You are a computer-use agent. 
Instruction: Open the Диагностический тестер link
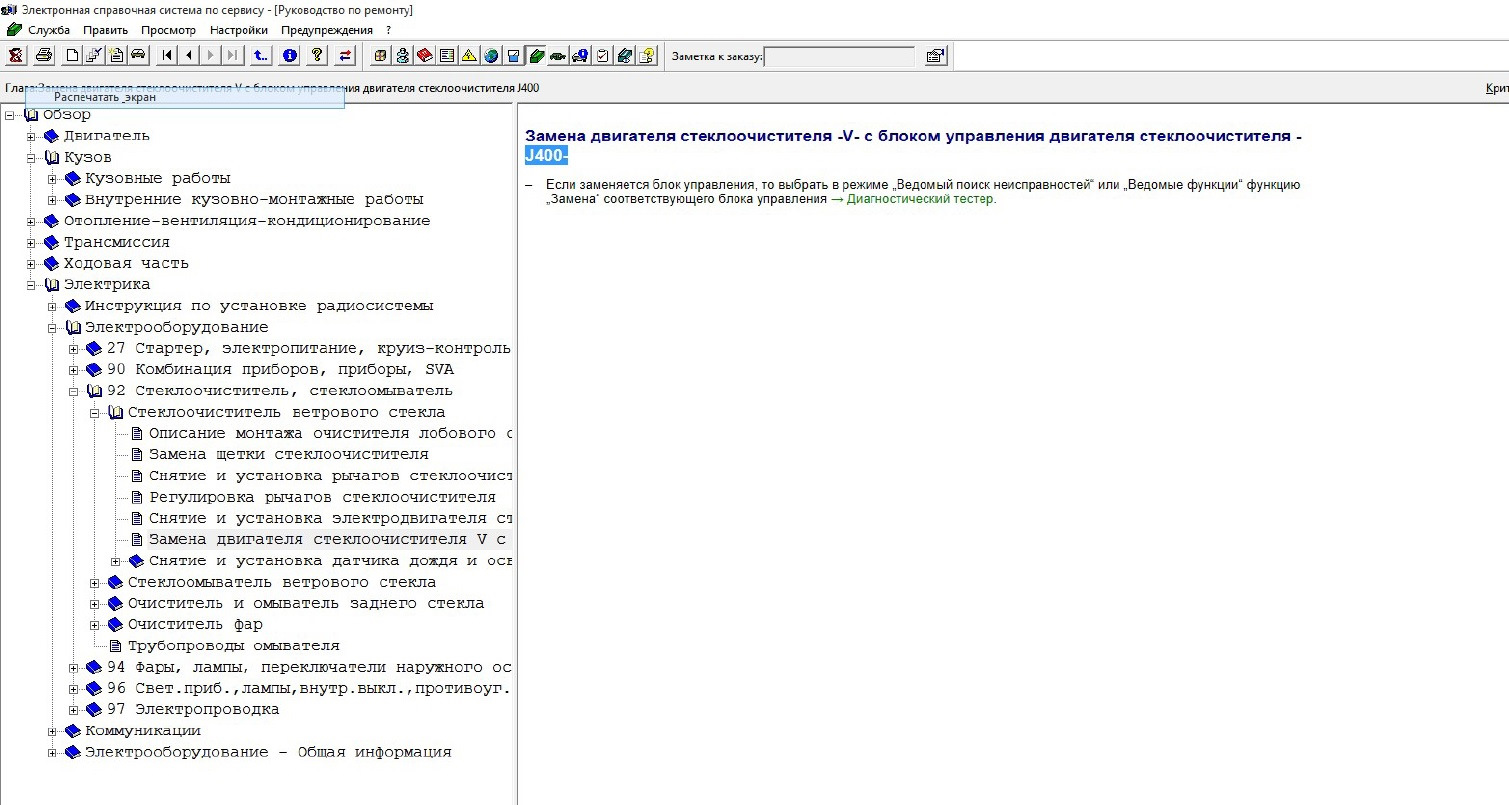(x=921, y=199)
